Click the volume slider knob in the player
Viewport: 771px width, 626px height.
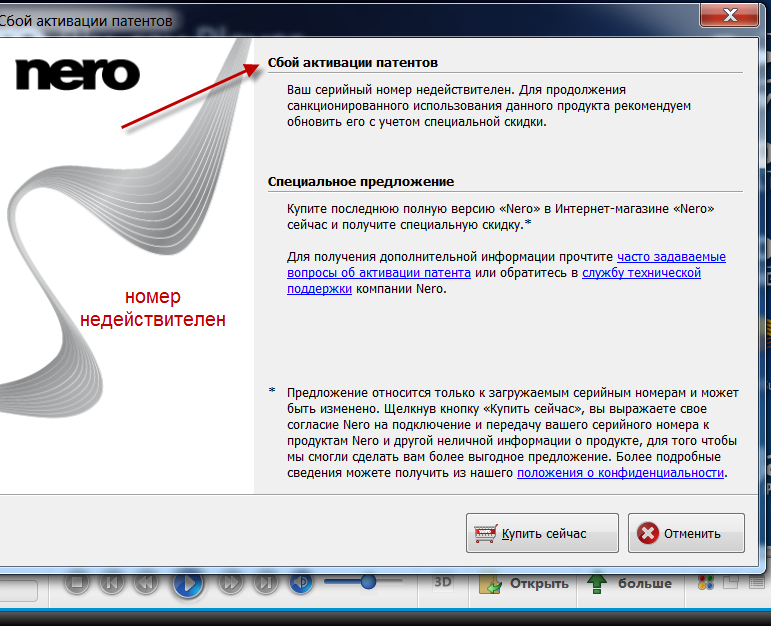[368, 582]
